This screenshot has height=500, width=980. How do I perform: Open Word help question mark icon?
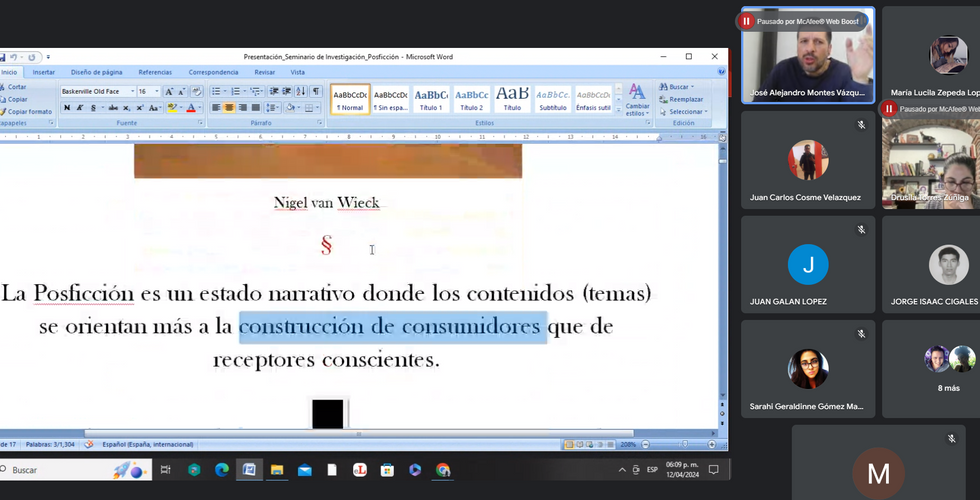[721, 72]
